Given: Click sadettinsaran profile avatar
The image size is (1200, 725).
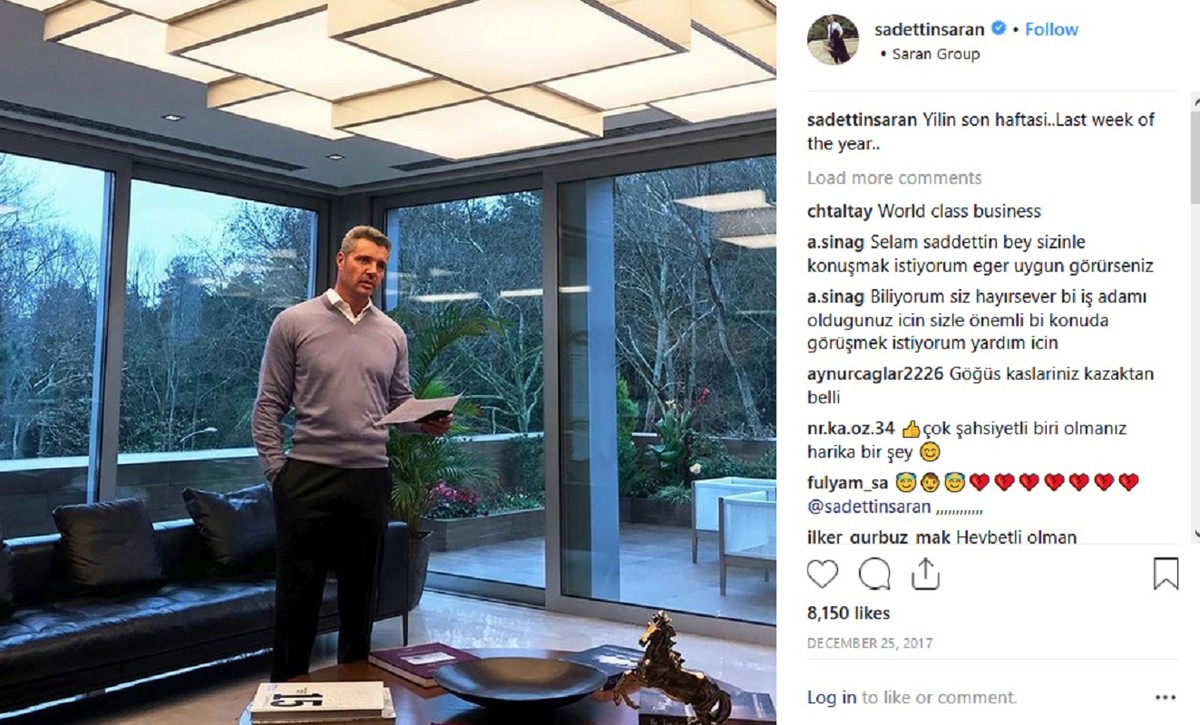Looking at the screenshot, I should pos(832,40).
